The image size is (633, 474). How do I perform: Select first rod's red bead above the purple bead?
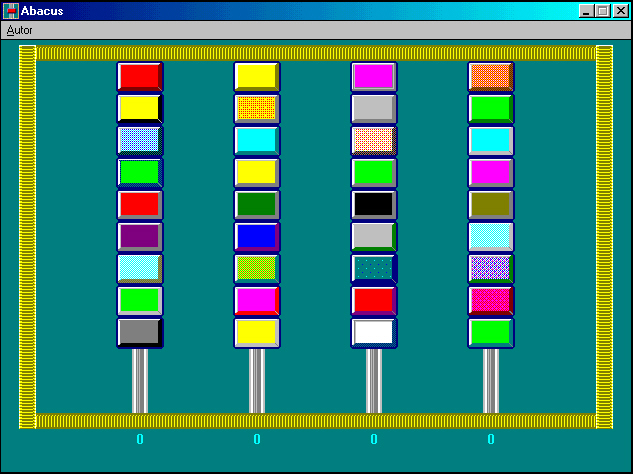(140, 205)
